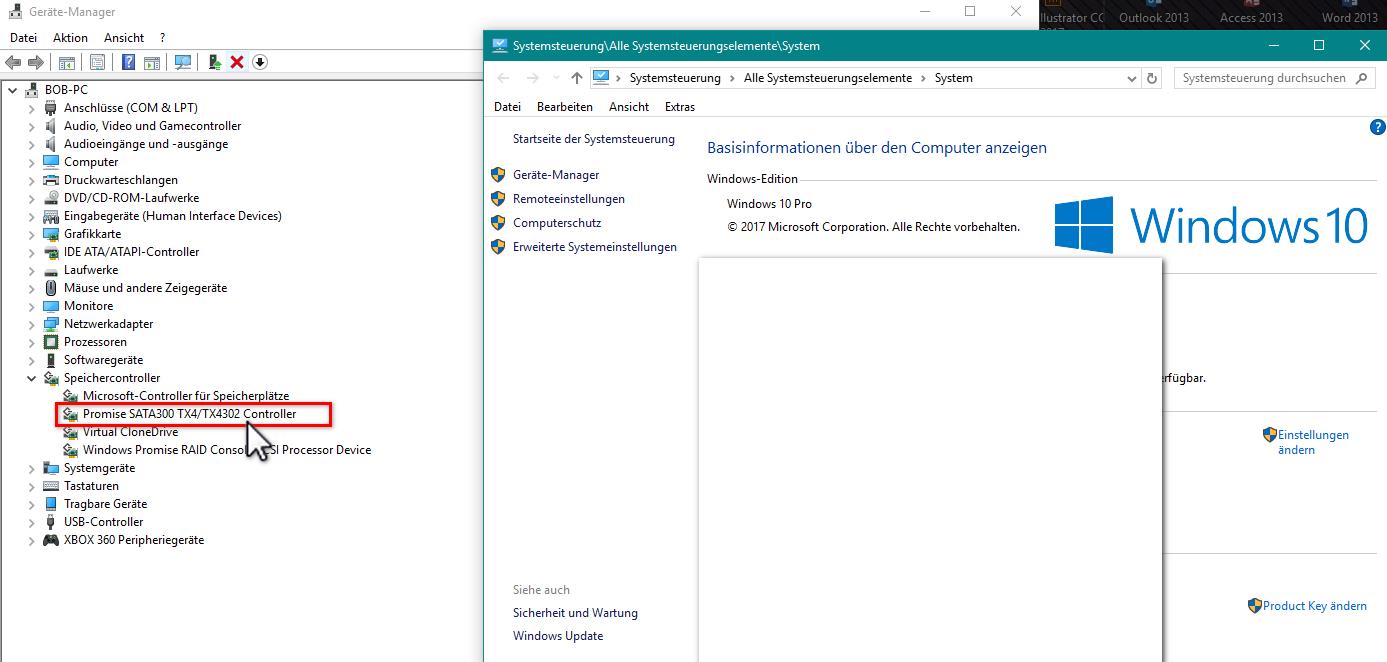
Task: Open help with the blue question mark
Action: click(1378, 127)
